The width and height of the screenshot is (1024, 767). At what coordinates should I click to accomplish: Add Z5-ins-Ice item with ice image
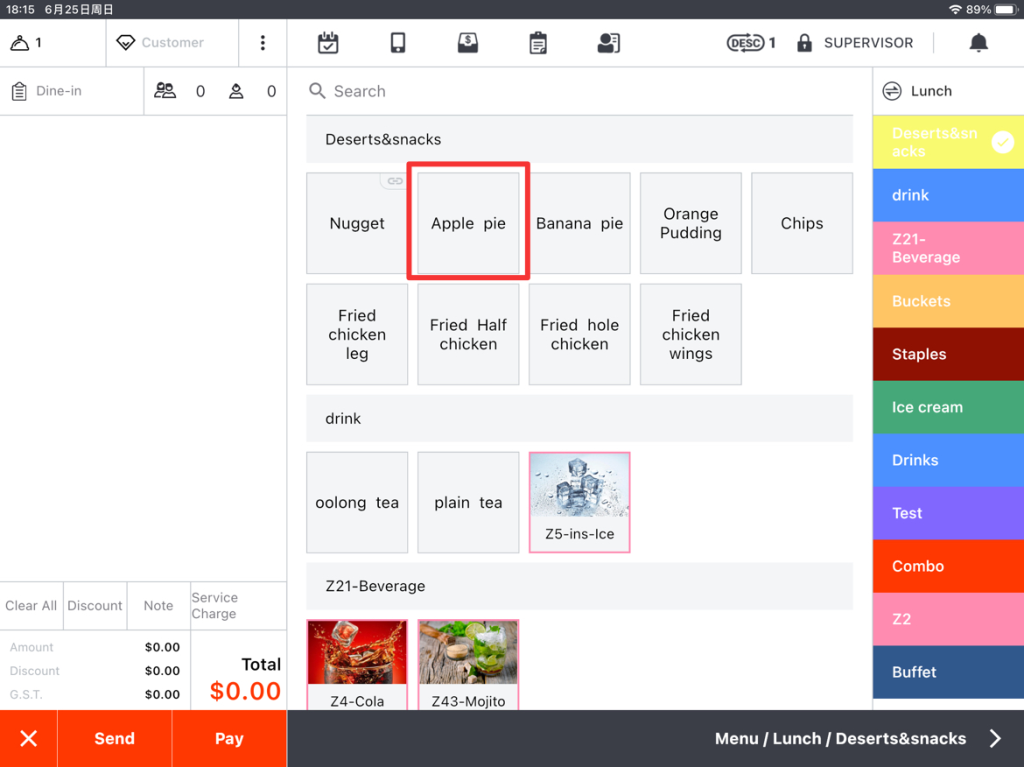coord(579,502)
